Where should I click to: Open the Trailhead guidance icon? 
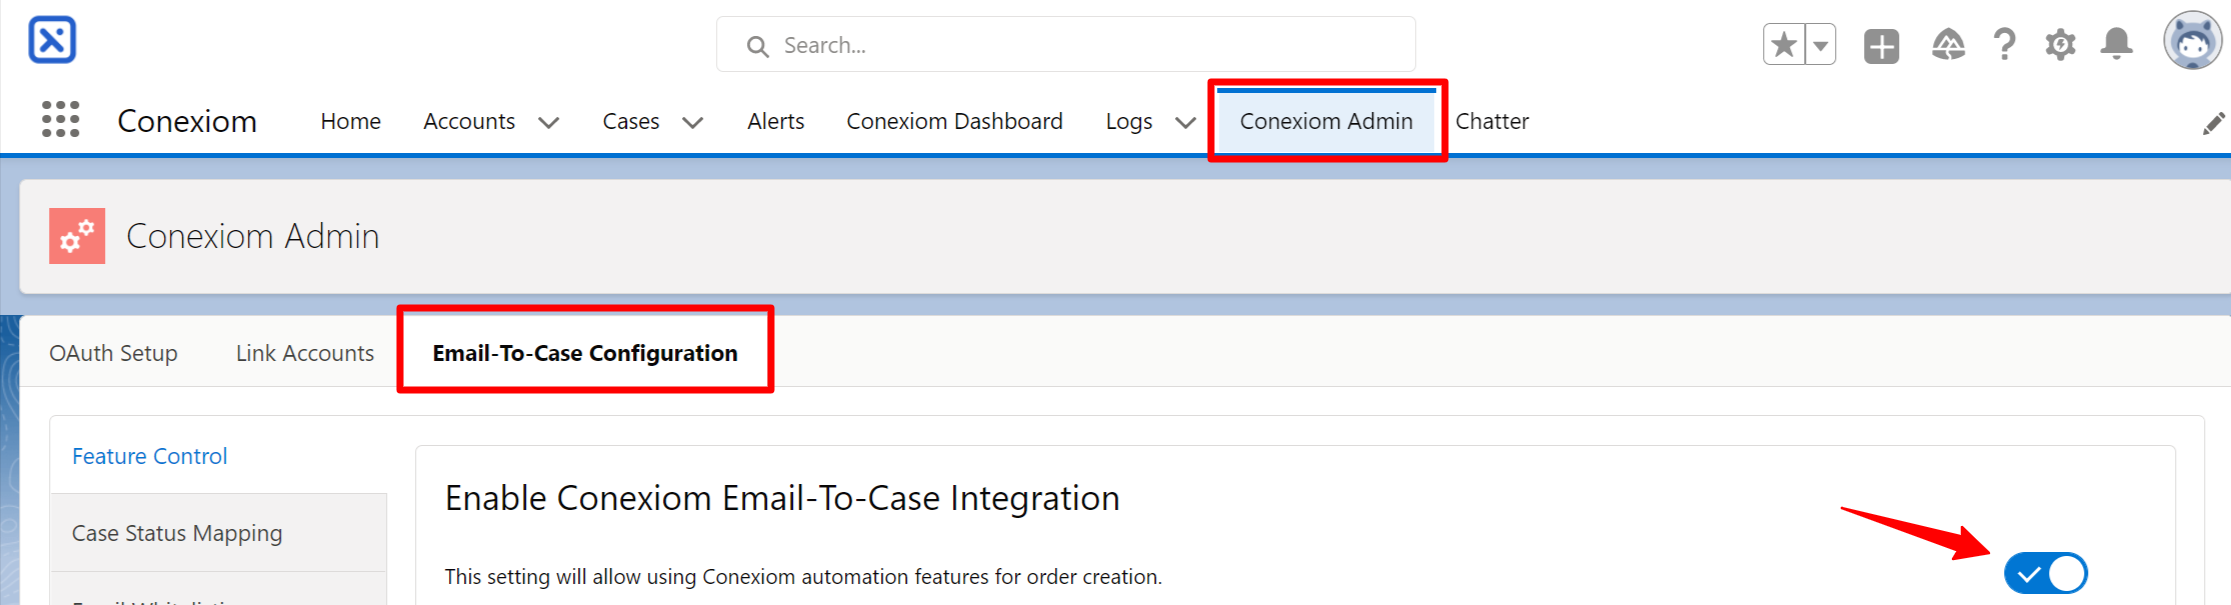[1948, 45]
